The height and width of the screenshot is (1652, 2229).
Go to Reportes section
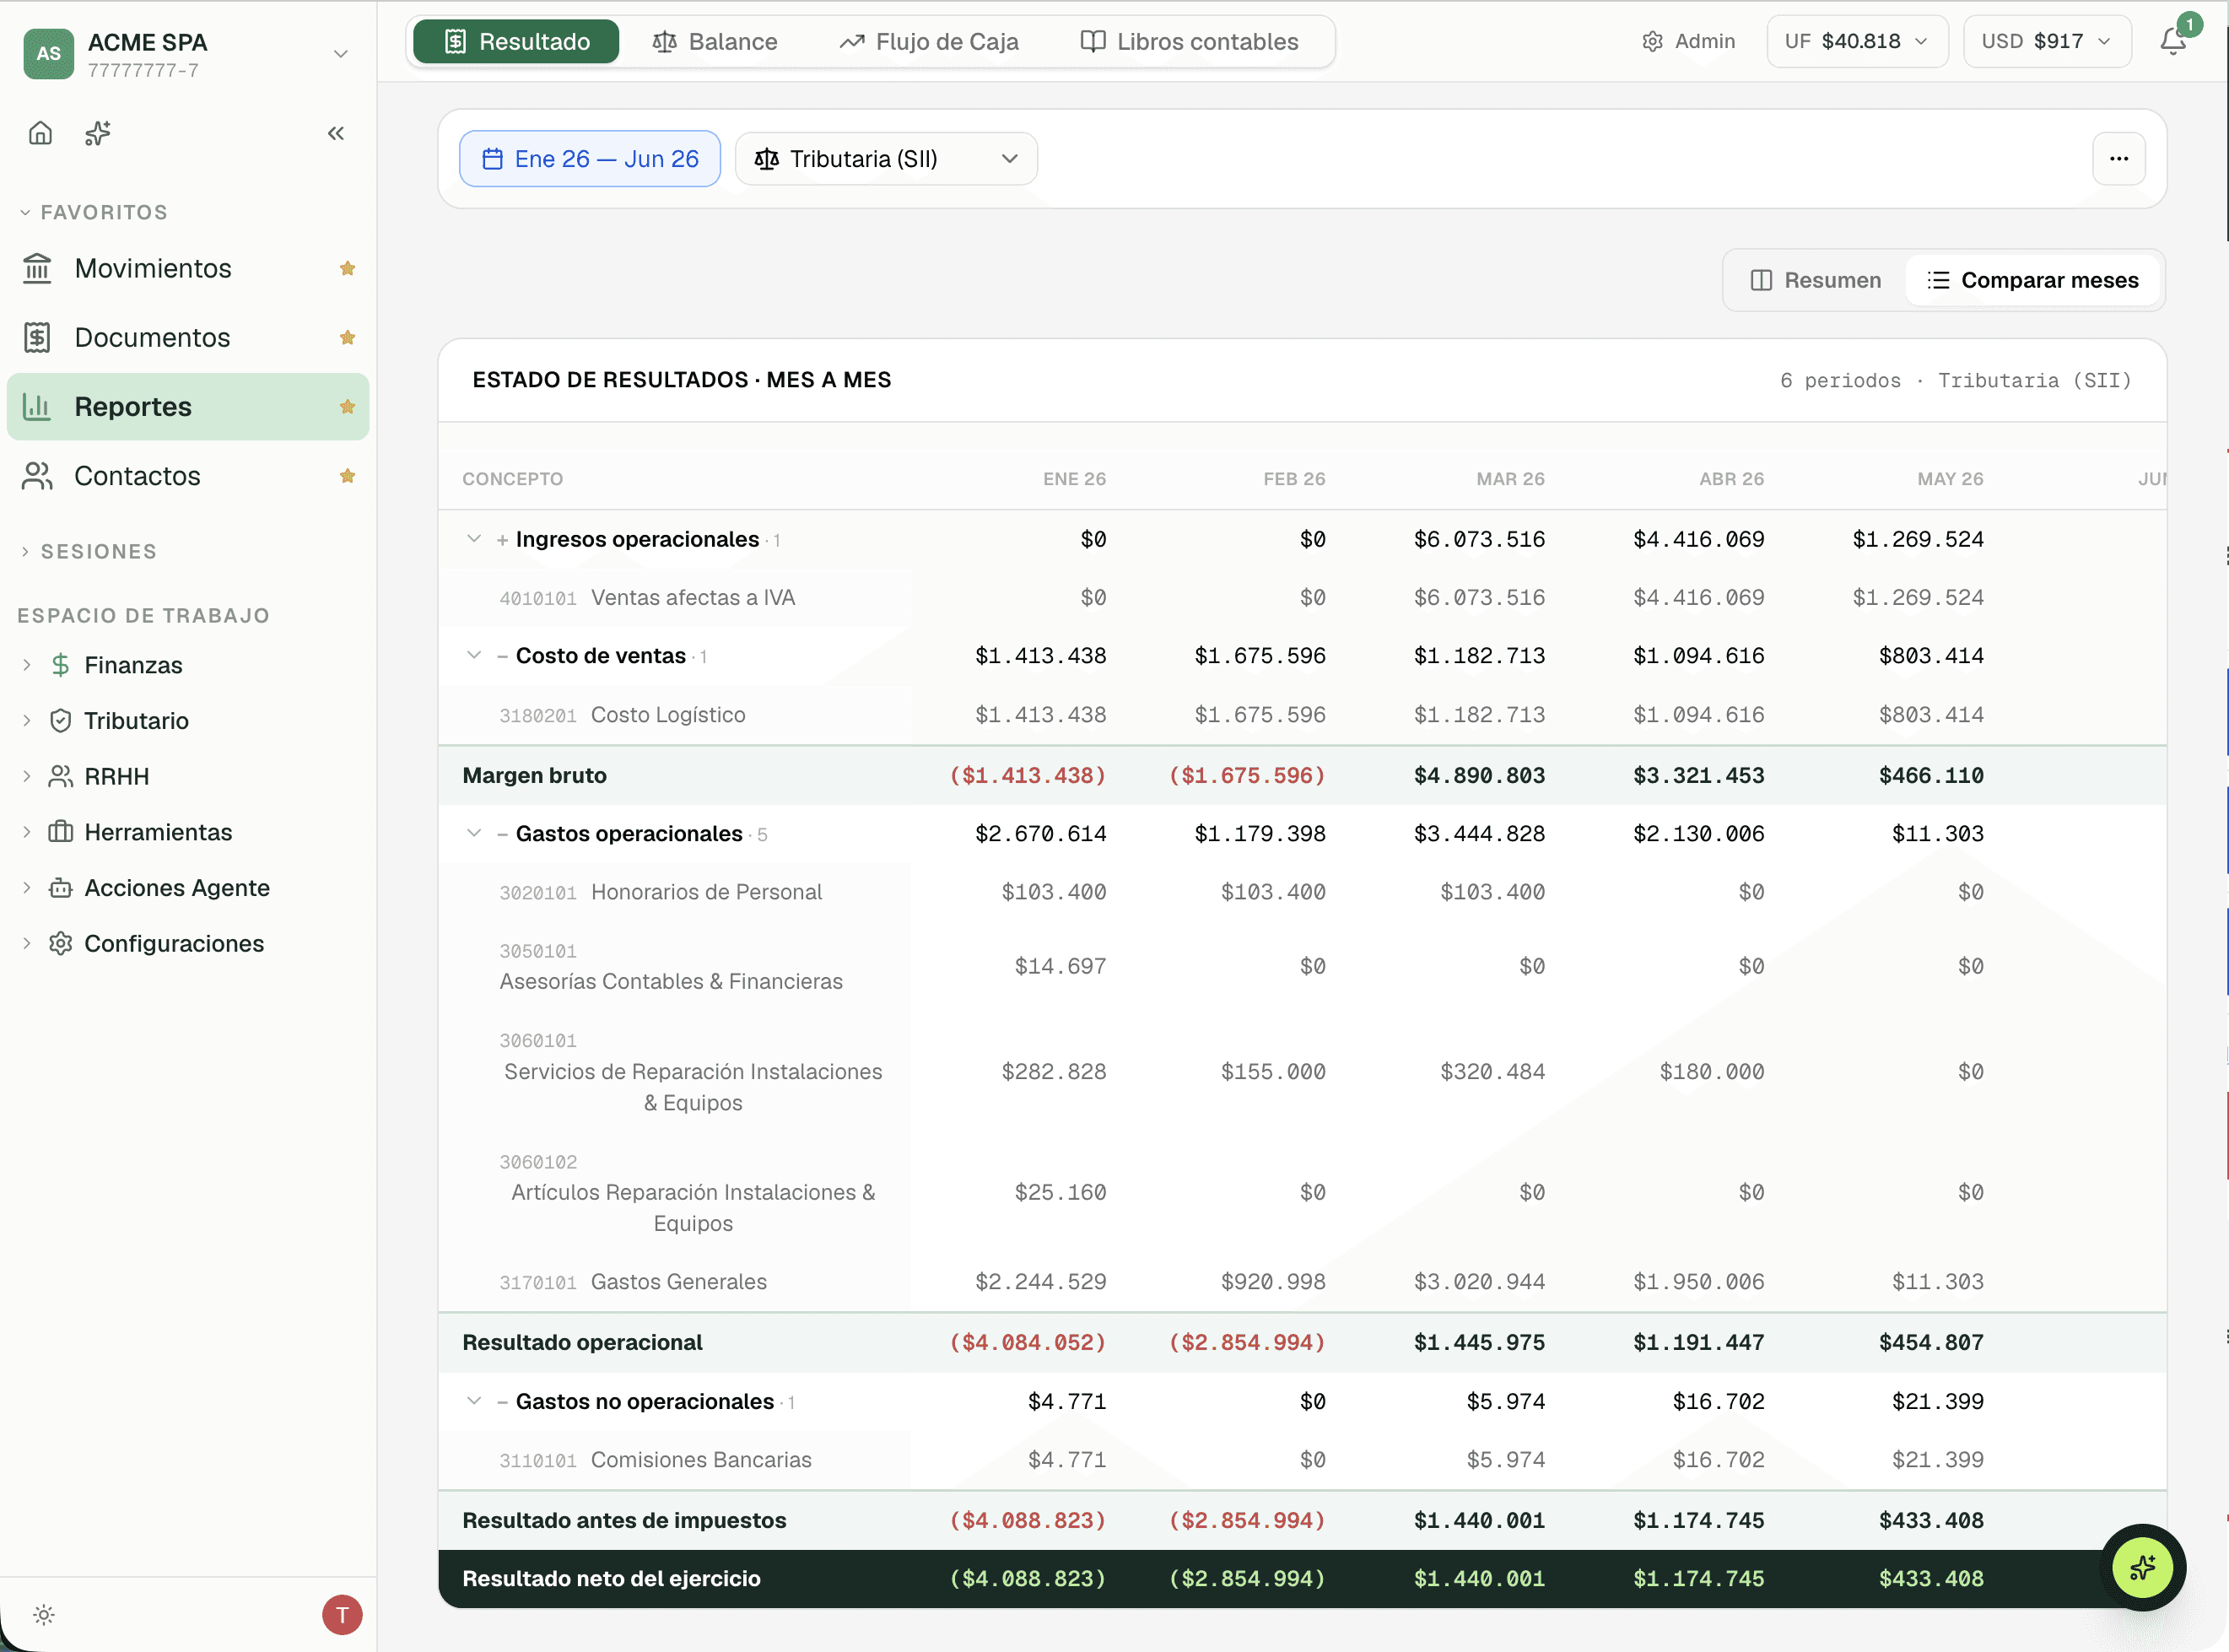[x=188, y=406]
